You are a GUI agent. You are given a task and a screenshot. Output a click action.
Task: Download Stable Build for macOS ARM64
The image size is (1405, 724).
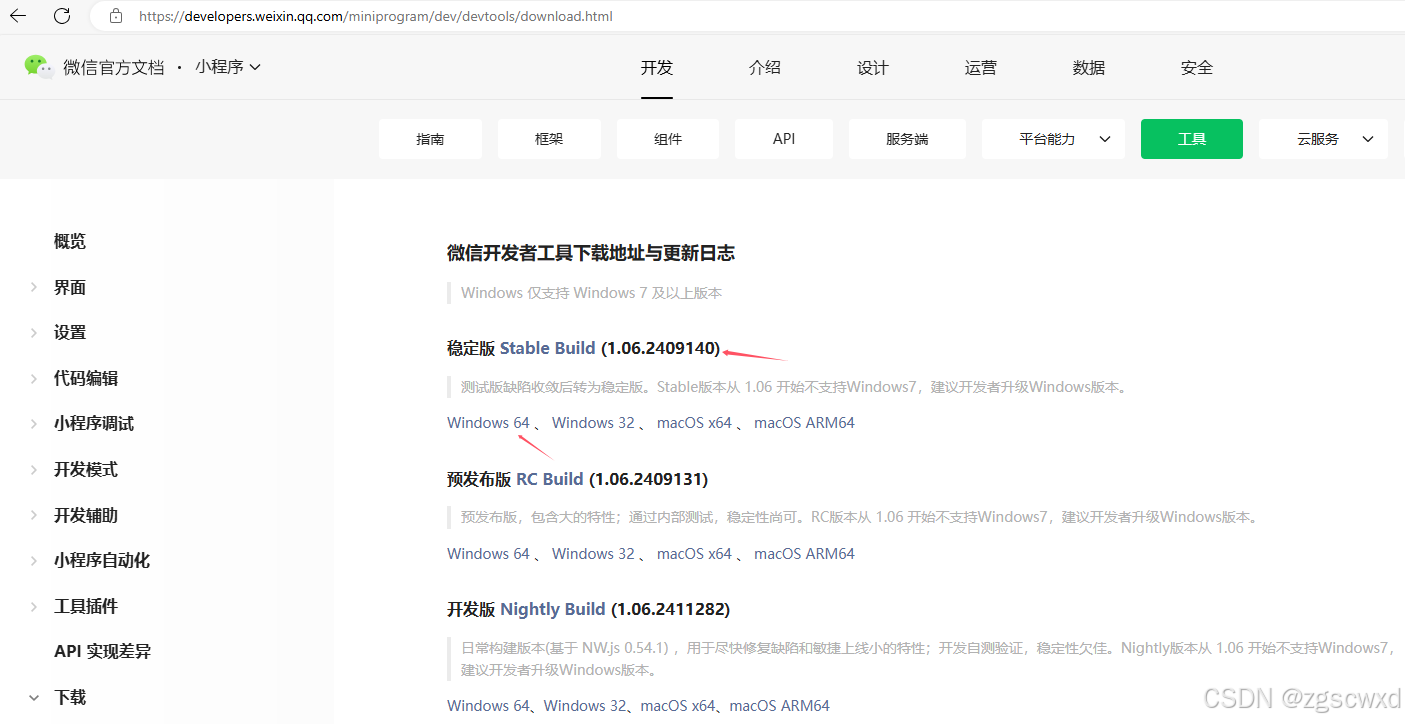click(x=804, y=423)
